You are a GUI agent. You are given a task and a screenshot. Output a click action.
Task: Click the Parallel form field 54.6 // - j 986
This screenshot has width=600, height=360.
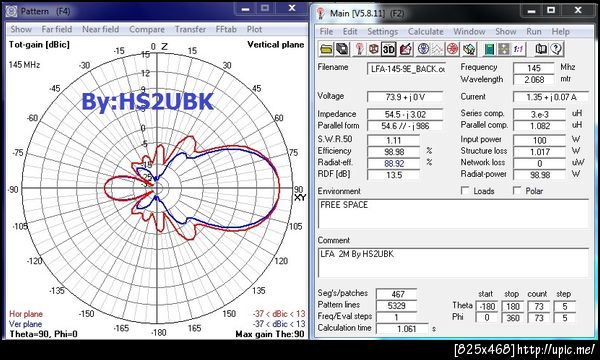[x=405, y=126]
